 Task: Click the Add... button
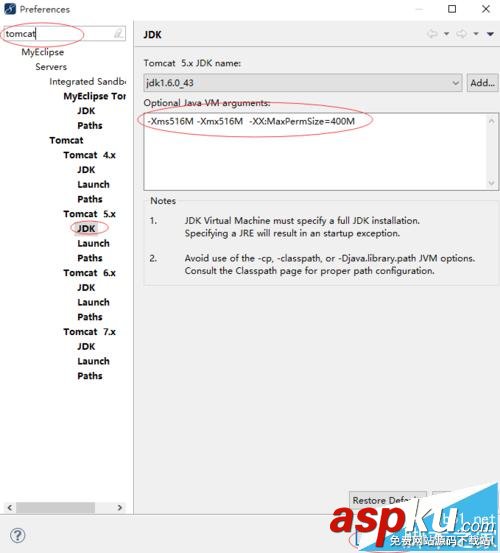[482, 83]
